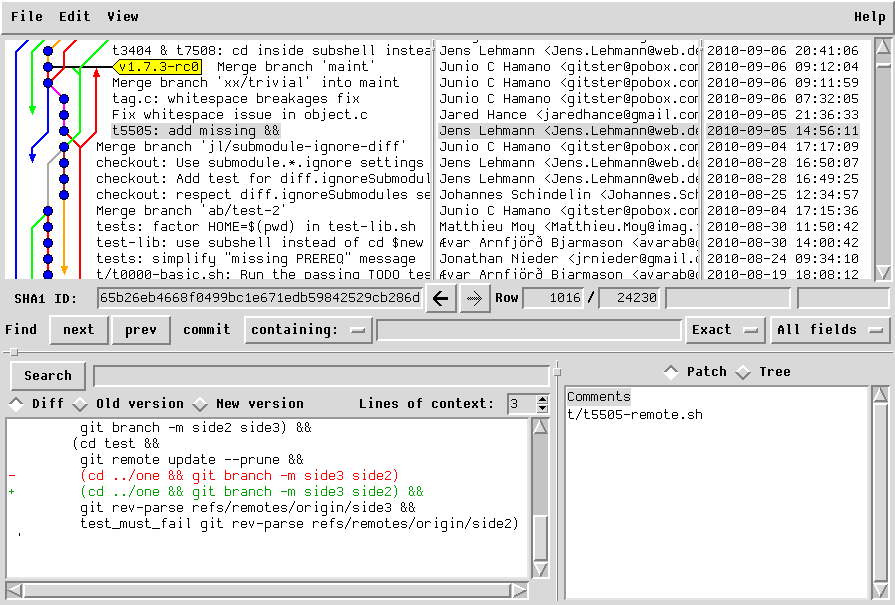Click the Find next button
895x605 pixels.
[x=79, y=330]
